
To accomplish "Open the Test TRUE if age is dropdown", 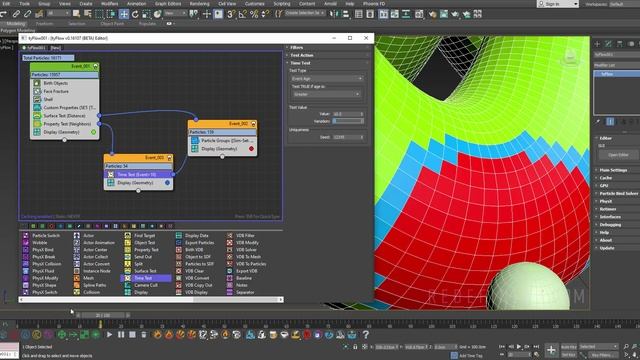I will coord(326,94).
